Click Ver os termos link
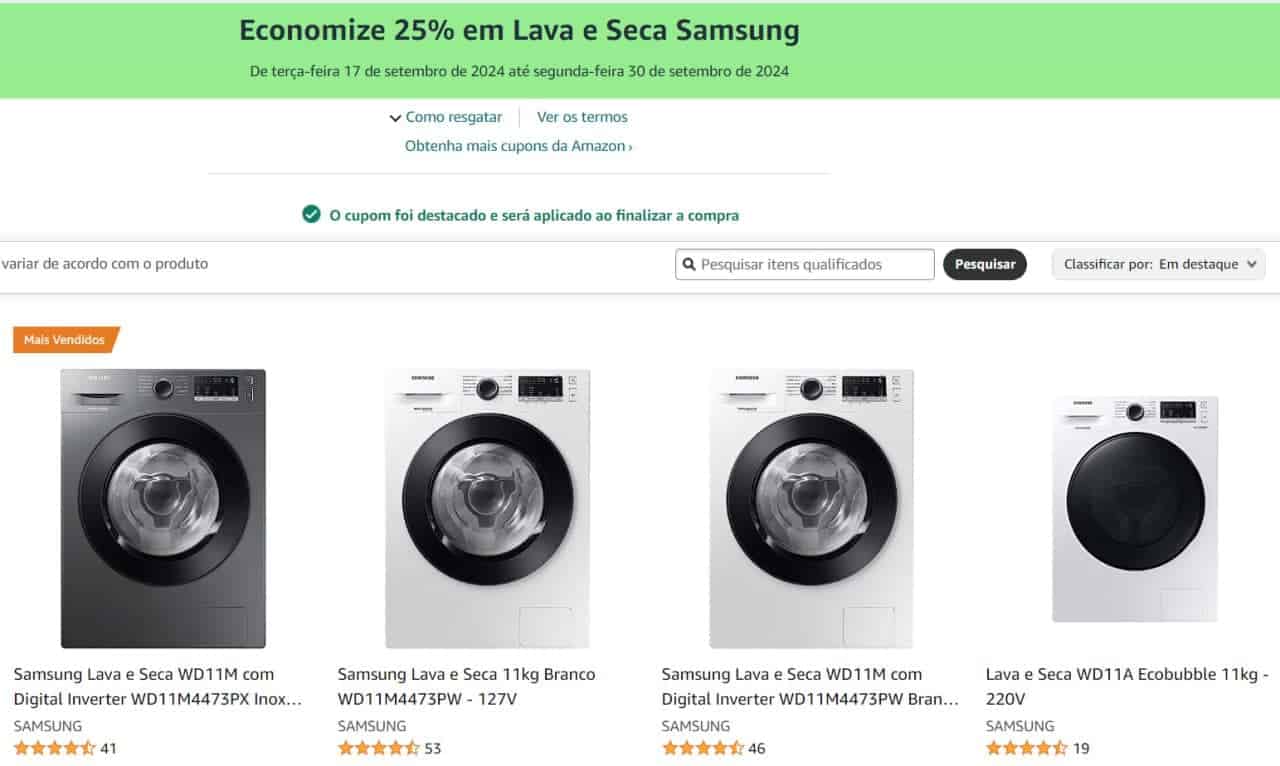This screenshot has height=766, width=1280. tap(582, 117)
